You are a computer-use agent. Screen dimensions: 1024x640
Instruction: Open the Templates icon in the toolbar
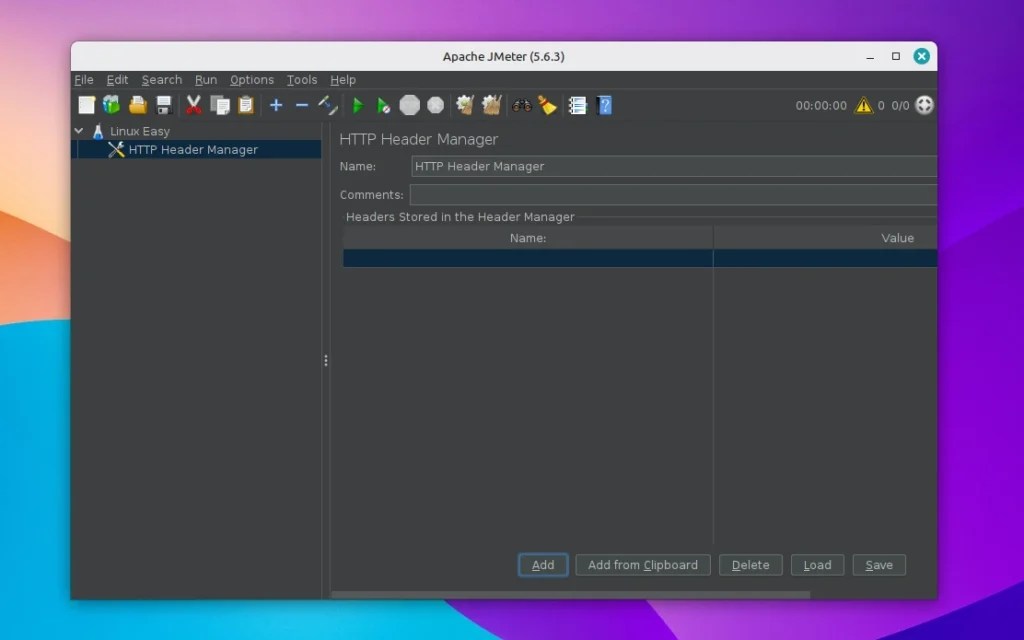tap(112, 104)
